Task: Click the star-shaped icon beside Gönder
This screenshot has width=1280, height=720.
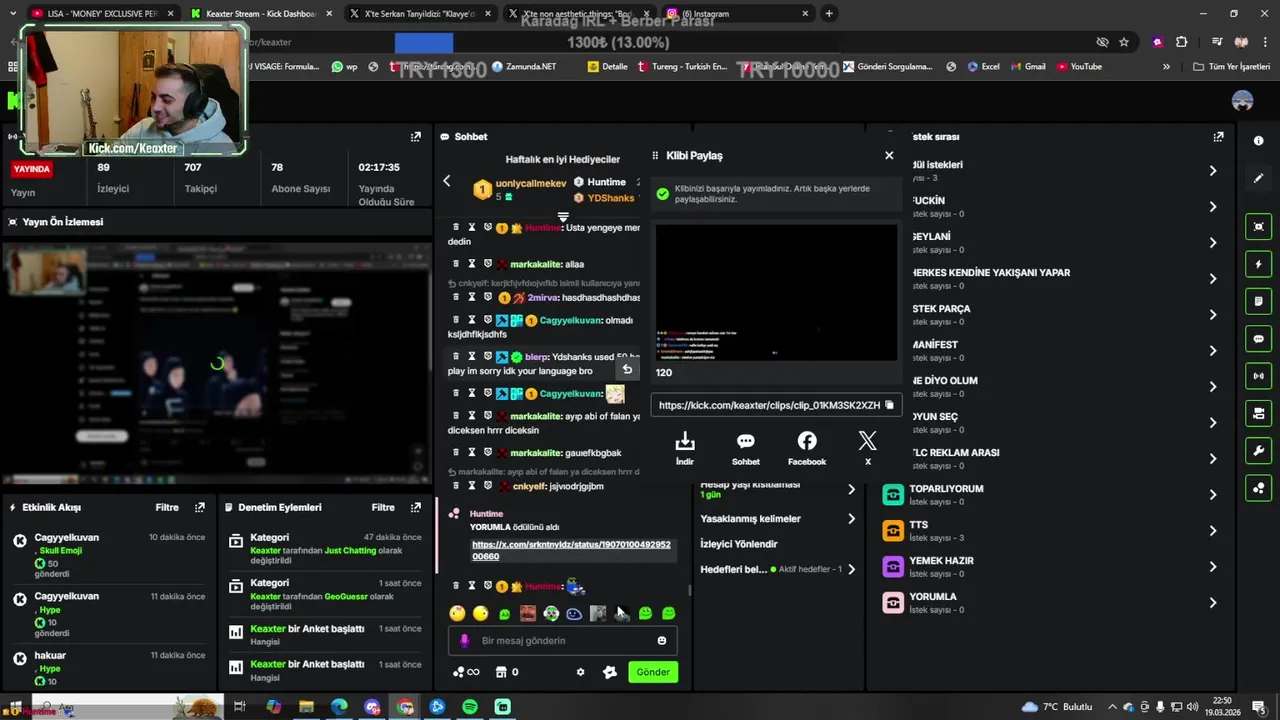Action: (x=610, y=672)
